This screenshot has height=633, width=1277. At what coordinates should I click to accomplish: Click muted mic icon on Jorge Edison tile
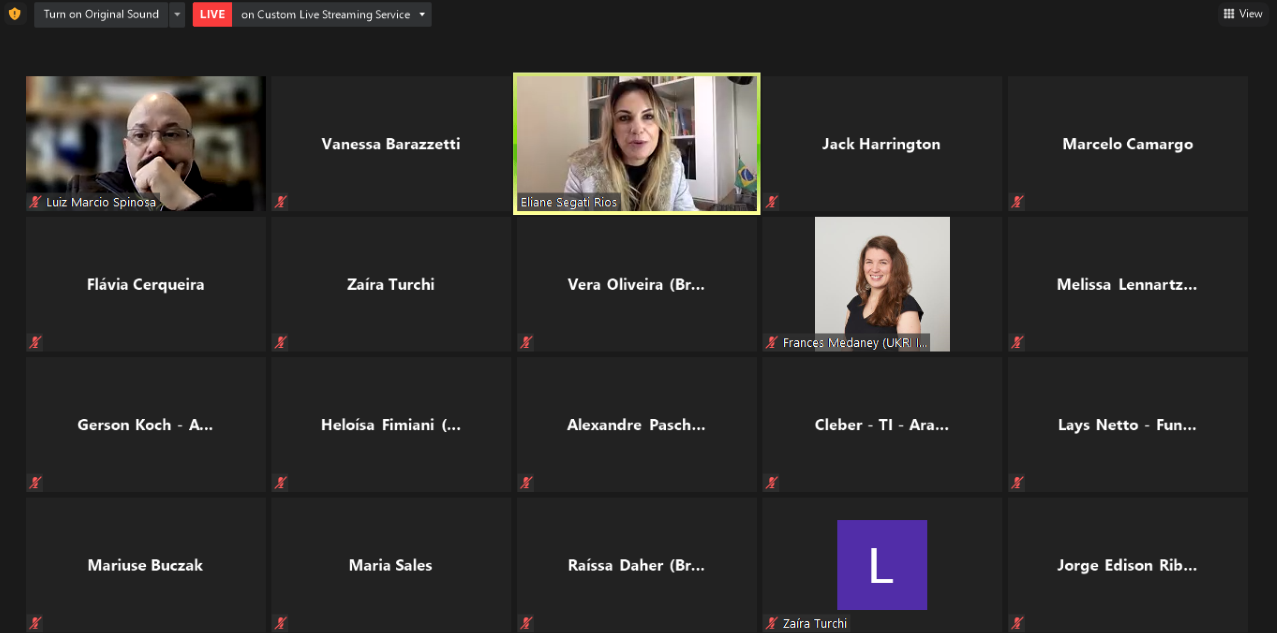click(x=1017, y=623)
